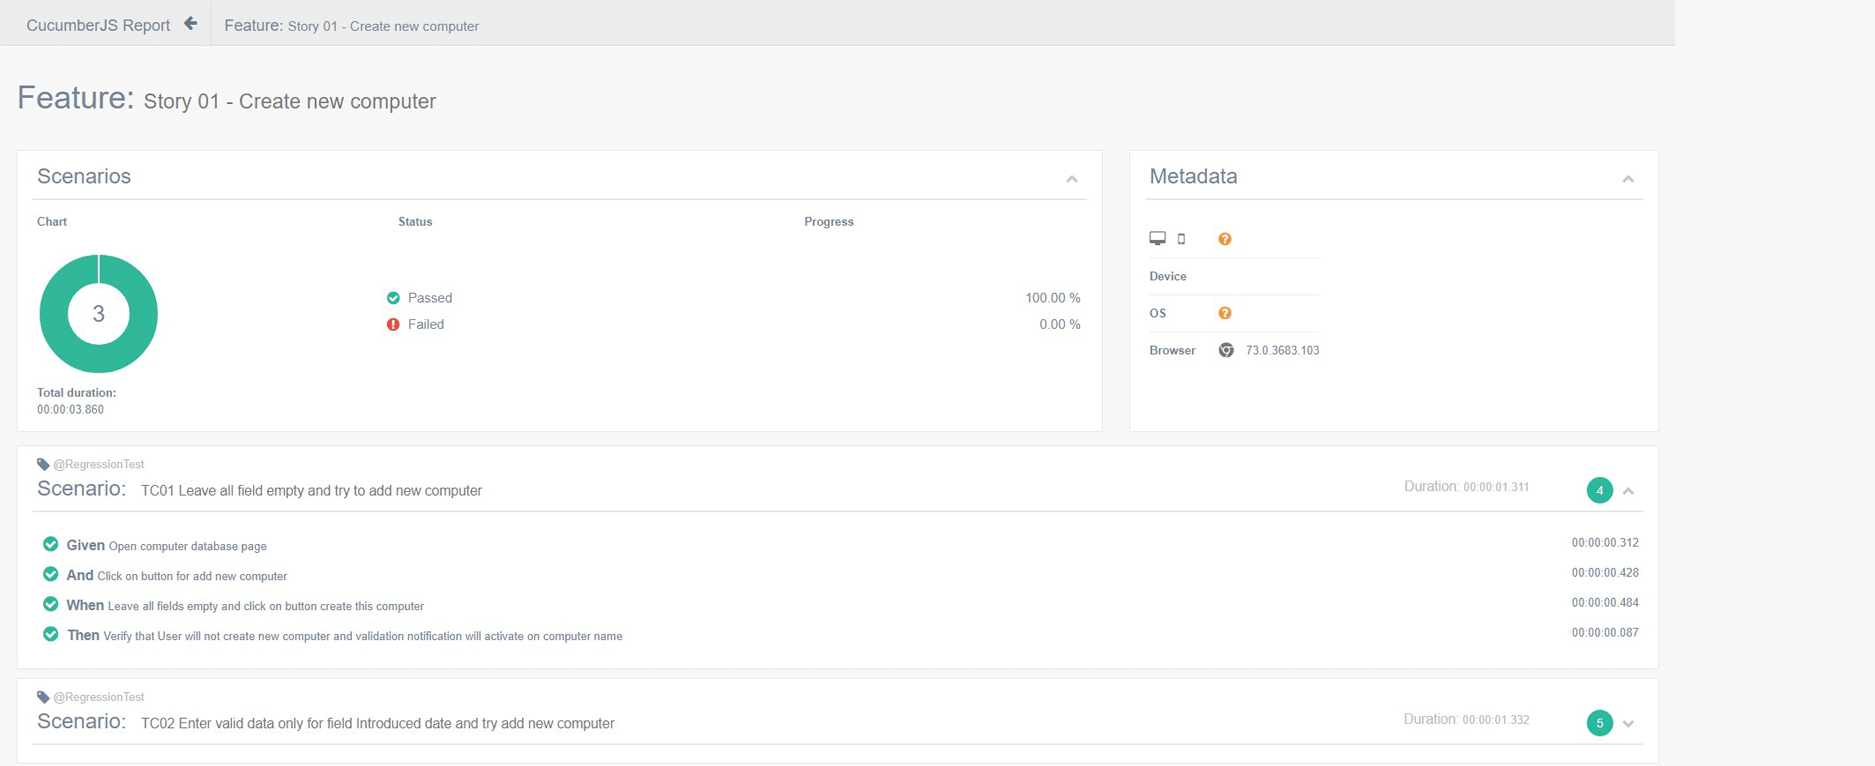
Task: Click total duration 00:00:03.860
Action: [70, 409]
